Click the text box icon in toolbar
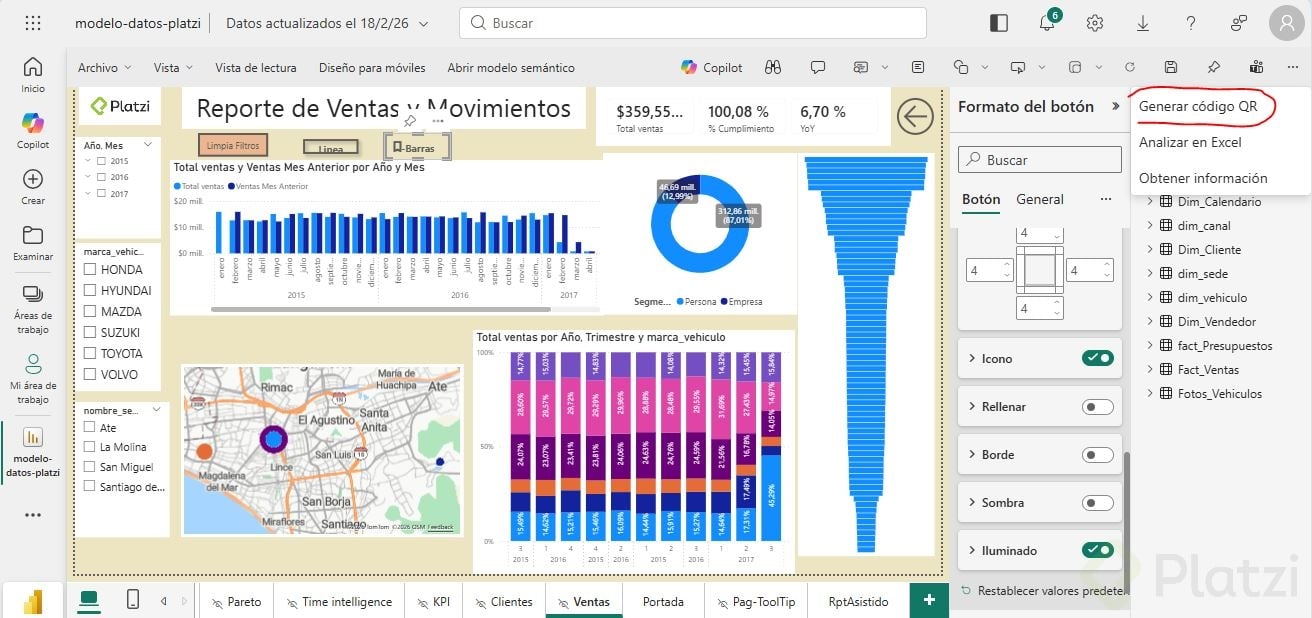 [x=918, y=67]
